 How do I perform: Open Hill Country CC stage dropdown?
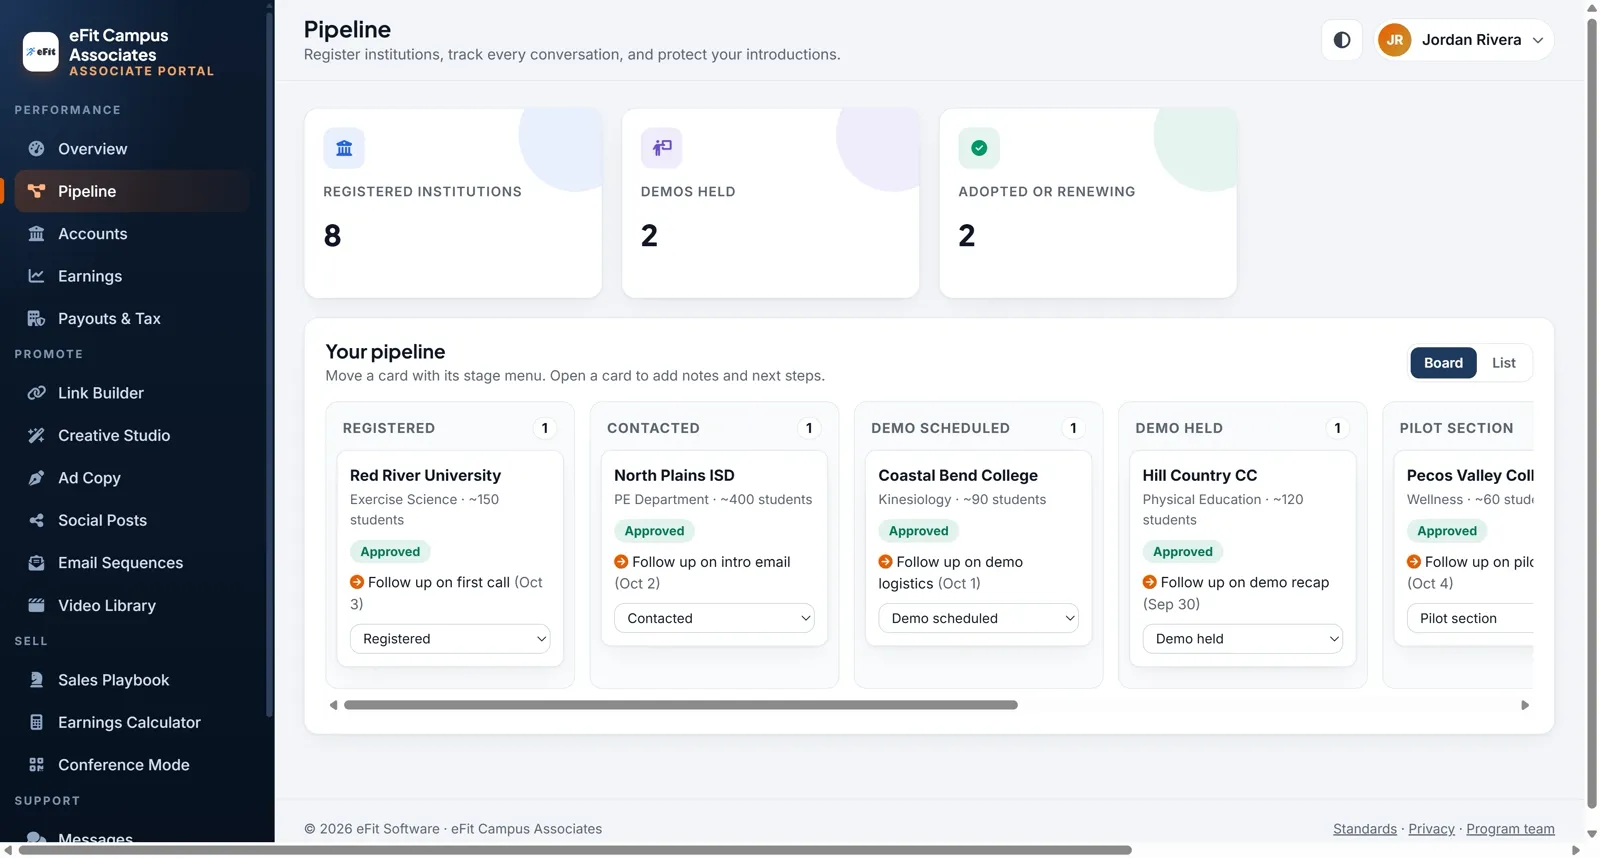[1243, 639]
